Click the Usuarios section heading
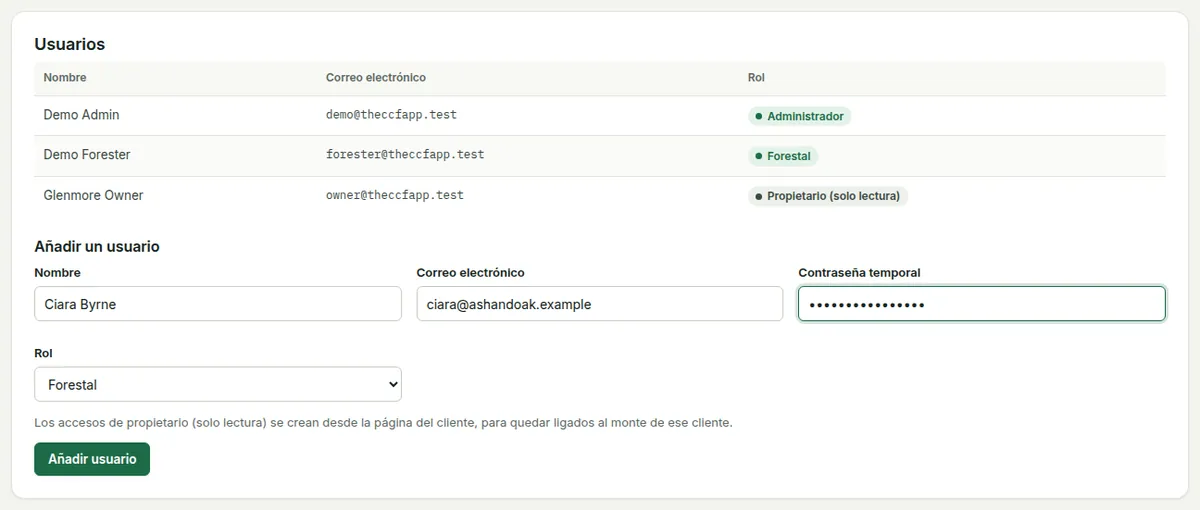The width and height of the screenshot is (1200, 510). coord(70,44)
